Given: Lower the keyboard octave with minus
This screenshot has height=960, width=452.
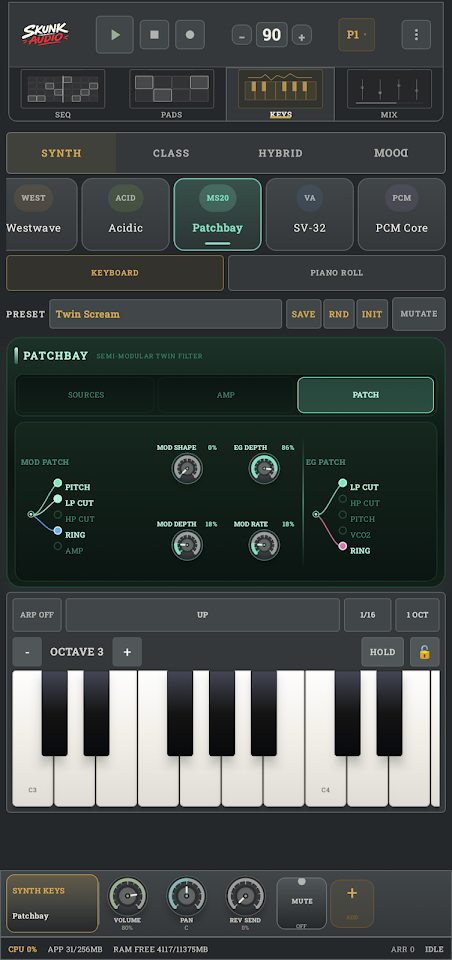Looking at the screenshot, I should coord(28,652).
